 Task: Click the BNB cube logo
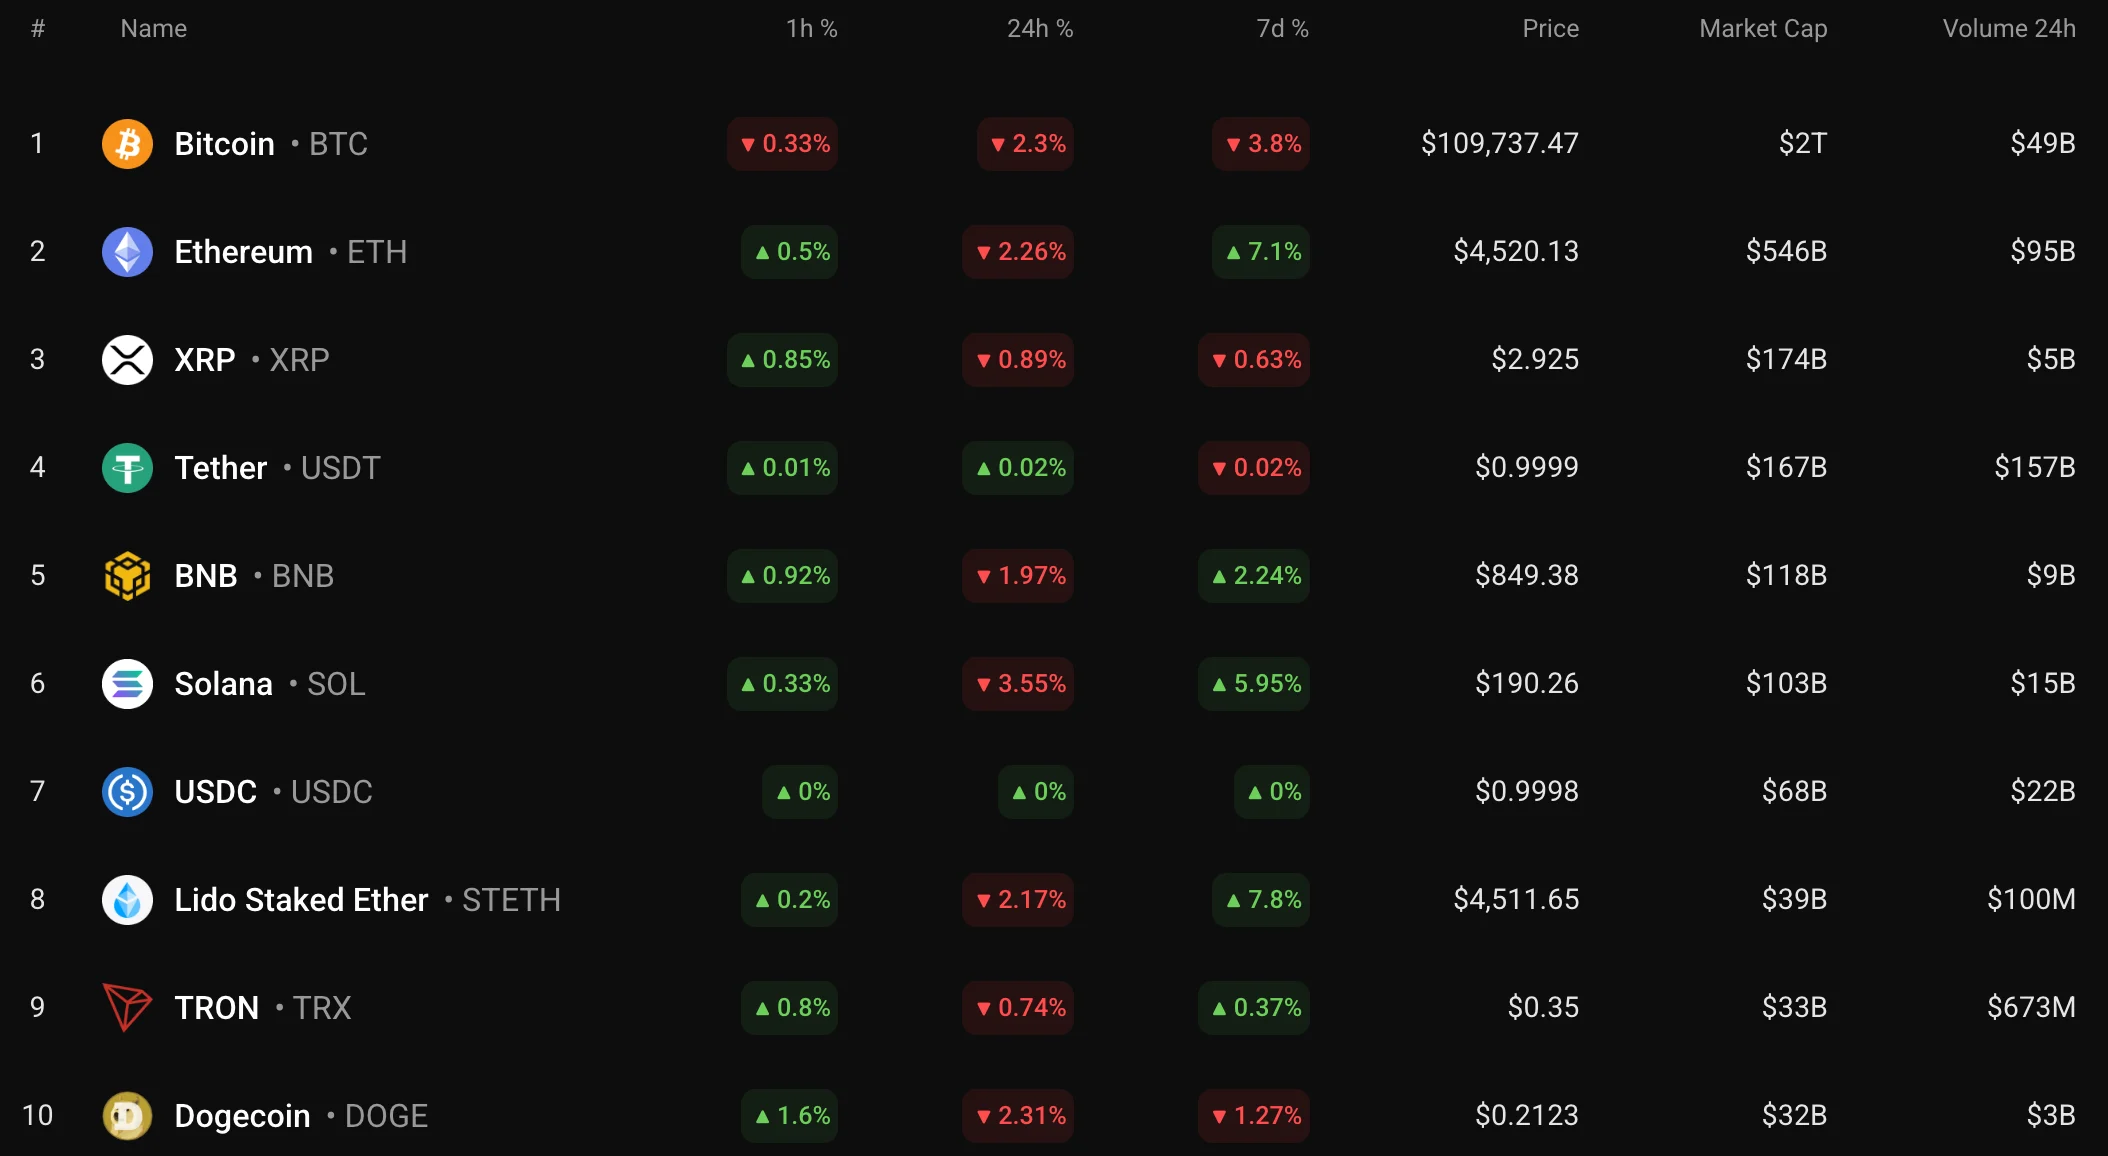tap(127, 576)
